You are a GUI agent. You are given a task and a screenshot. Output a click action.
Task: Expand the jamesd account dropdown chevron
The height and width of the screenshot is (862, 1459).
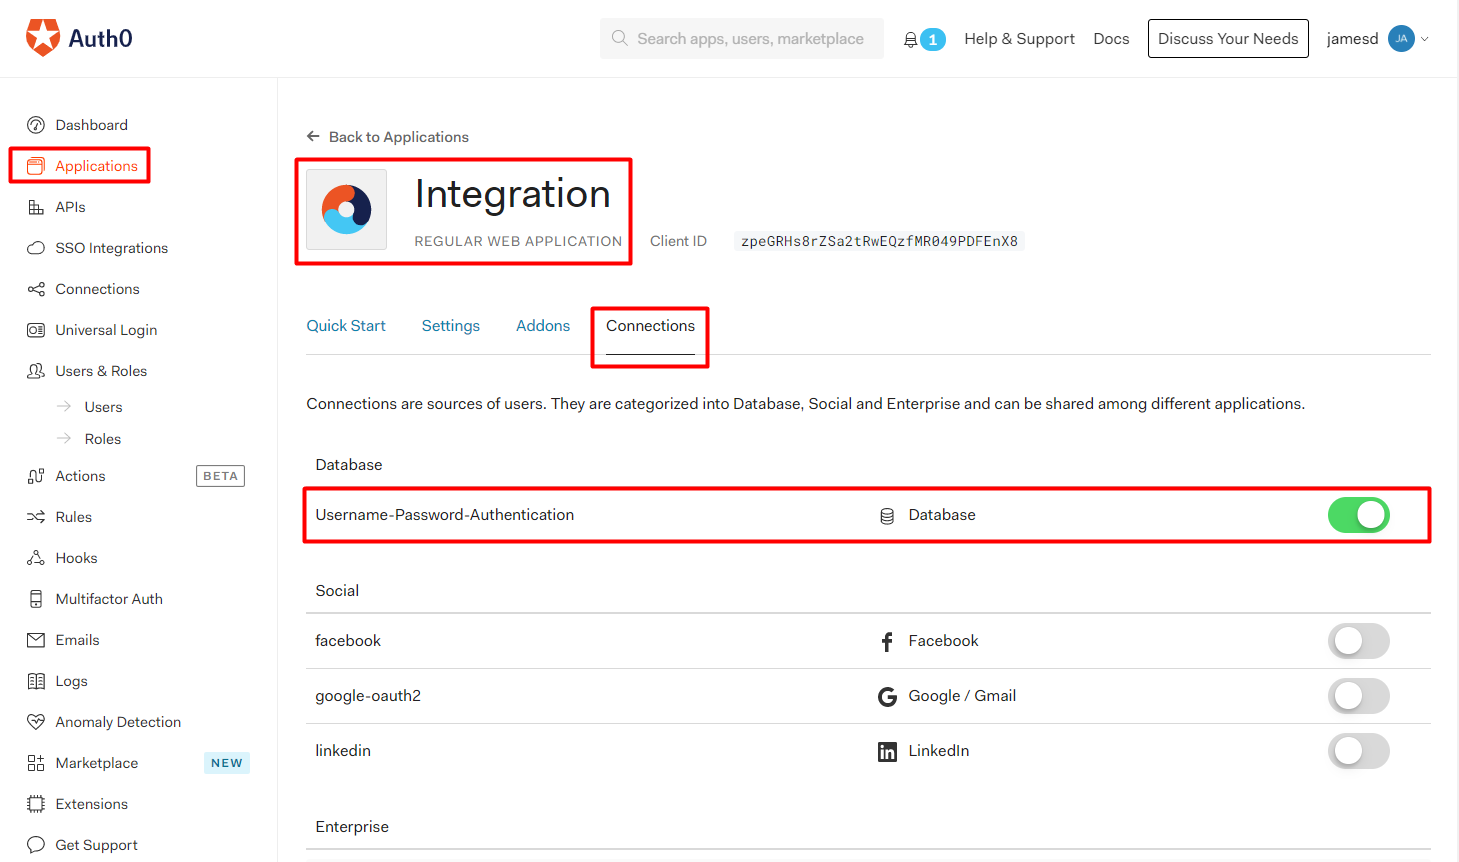pyautogui.click(x=1425, y=39)
